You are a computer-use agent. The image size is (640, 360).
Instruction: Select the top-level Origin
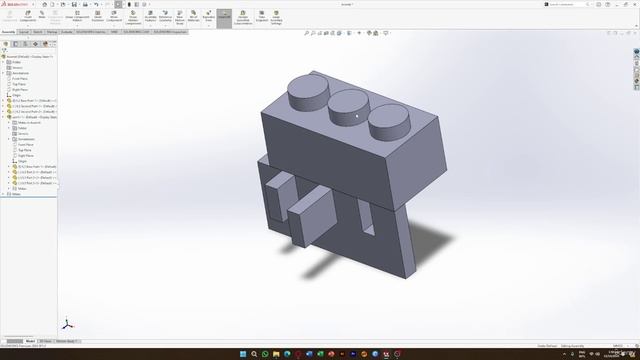[x=16, y=95]
